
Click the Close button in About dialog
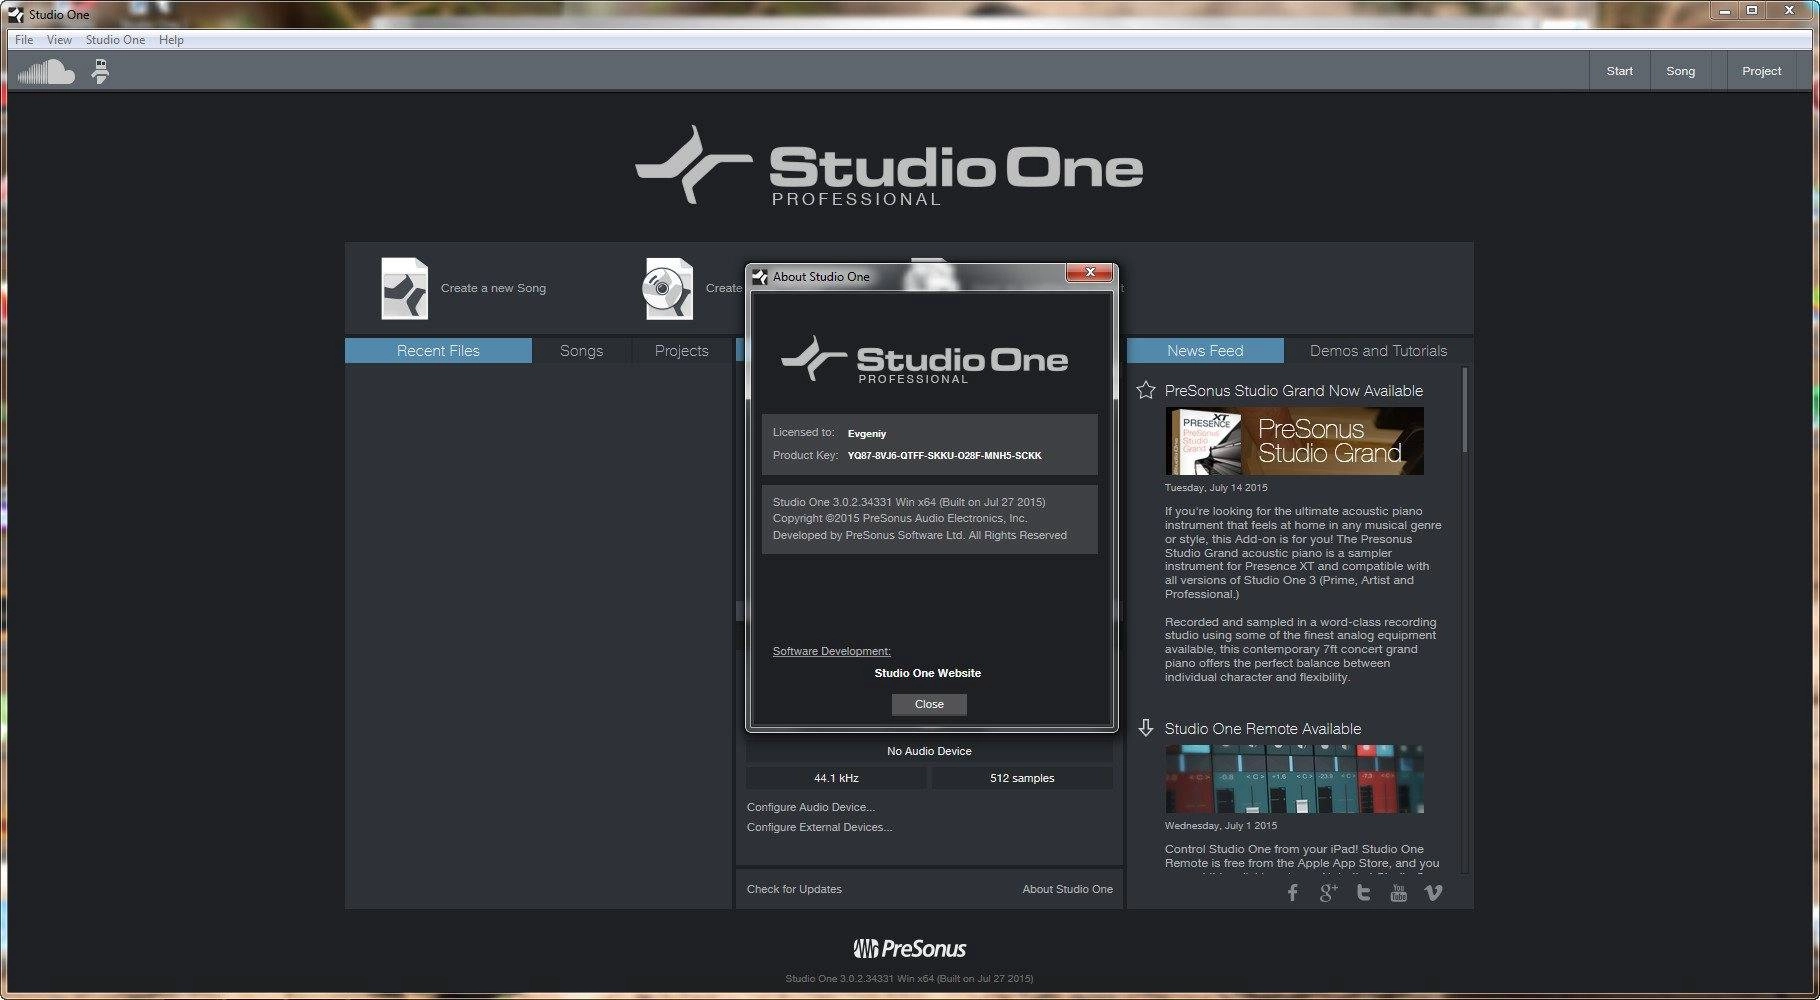pos(929,704)
